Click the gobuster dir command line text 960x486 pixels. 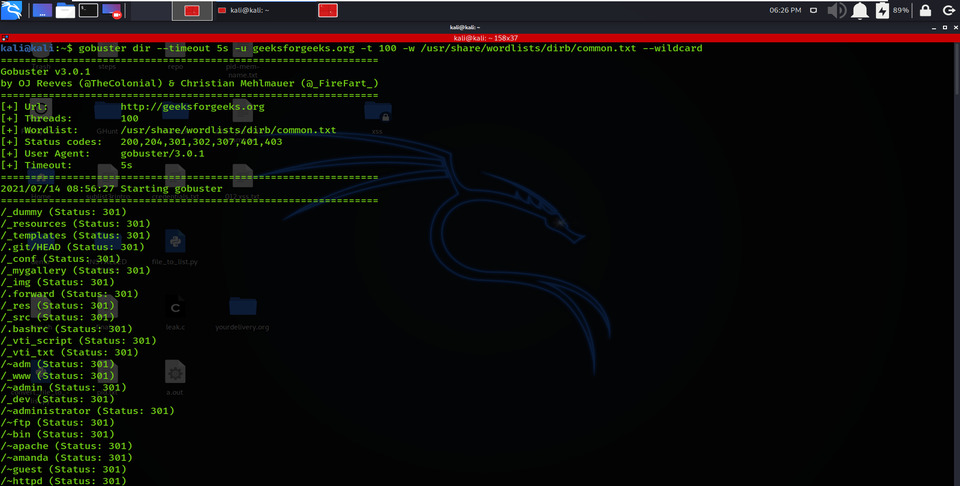[391, 48]
